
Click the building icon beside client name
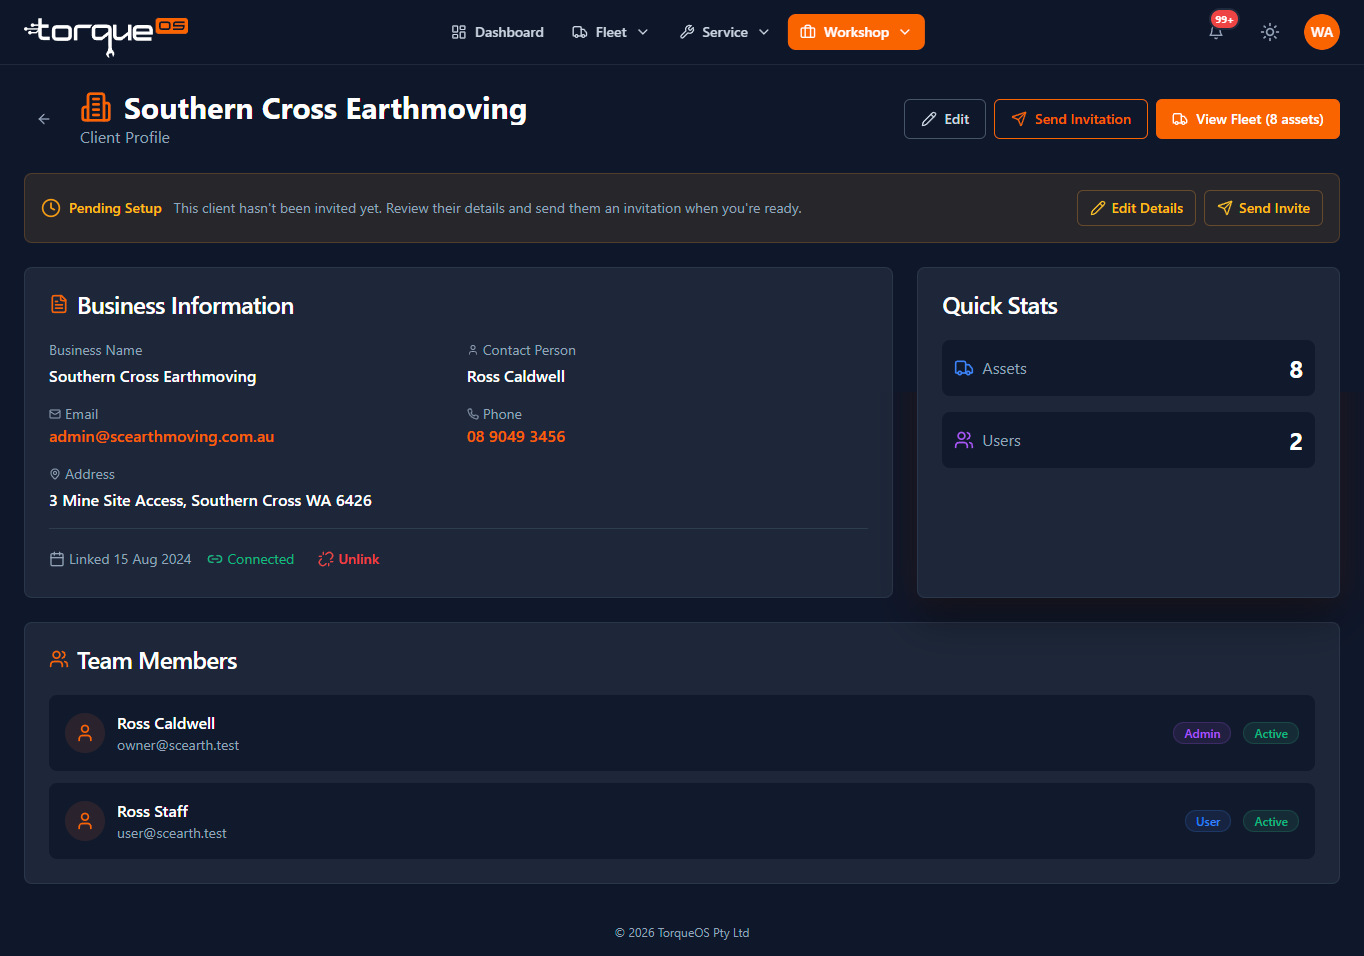click(96, 107)
